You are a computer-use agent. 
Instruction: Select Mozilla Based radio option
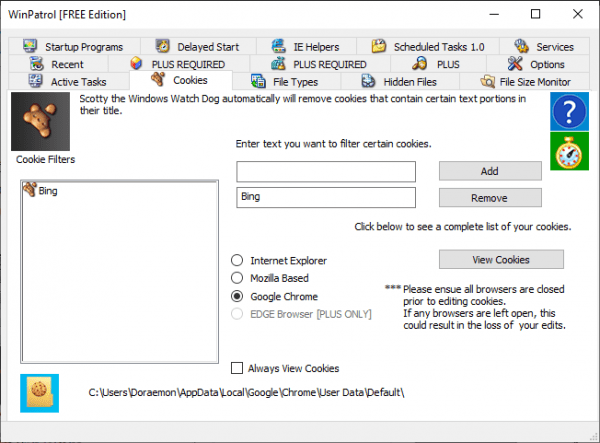point(237,278)
